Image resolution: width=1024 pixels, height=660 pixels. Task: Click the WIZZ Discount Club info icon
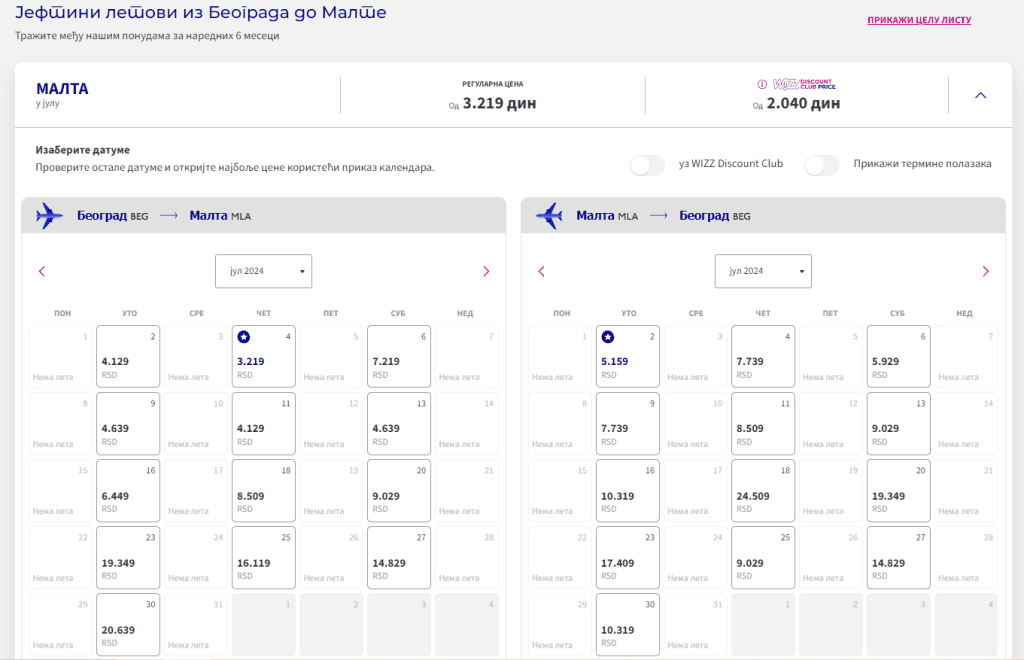click(x=761, y=84)
